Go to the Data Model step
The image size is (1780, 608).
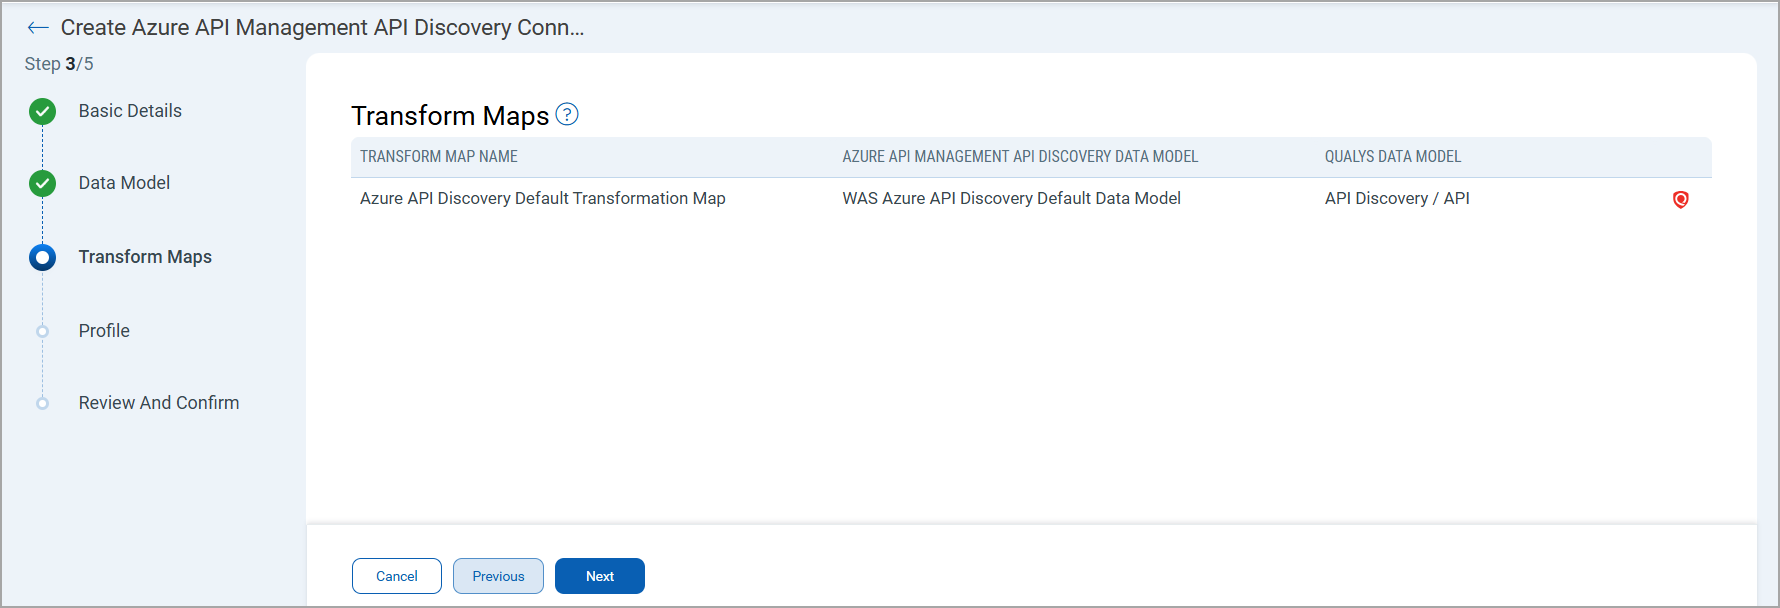click(124, 183)
